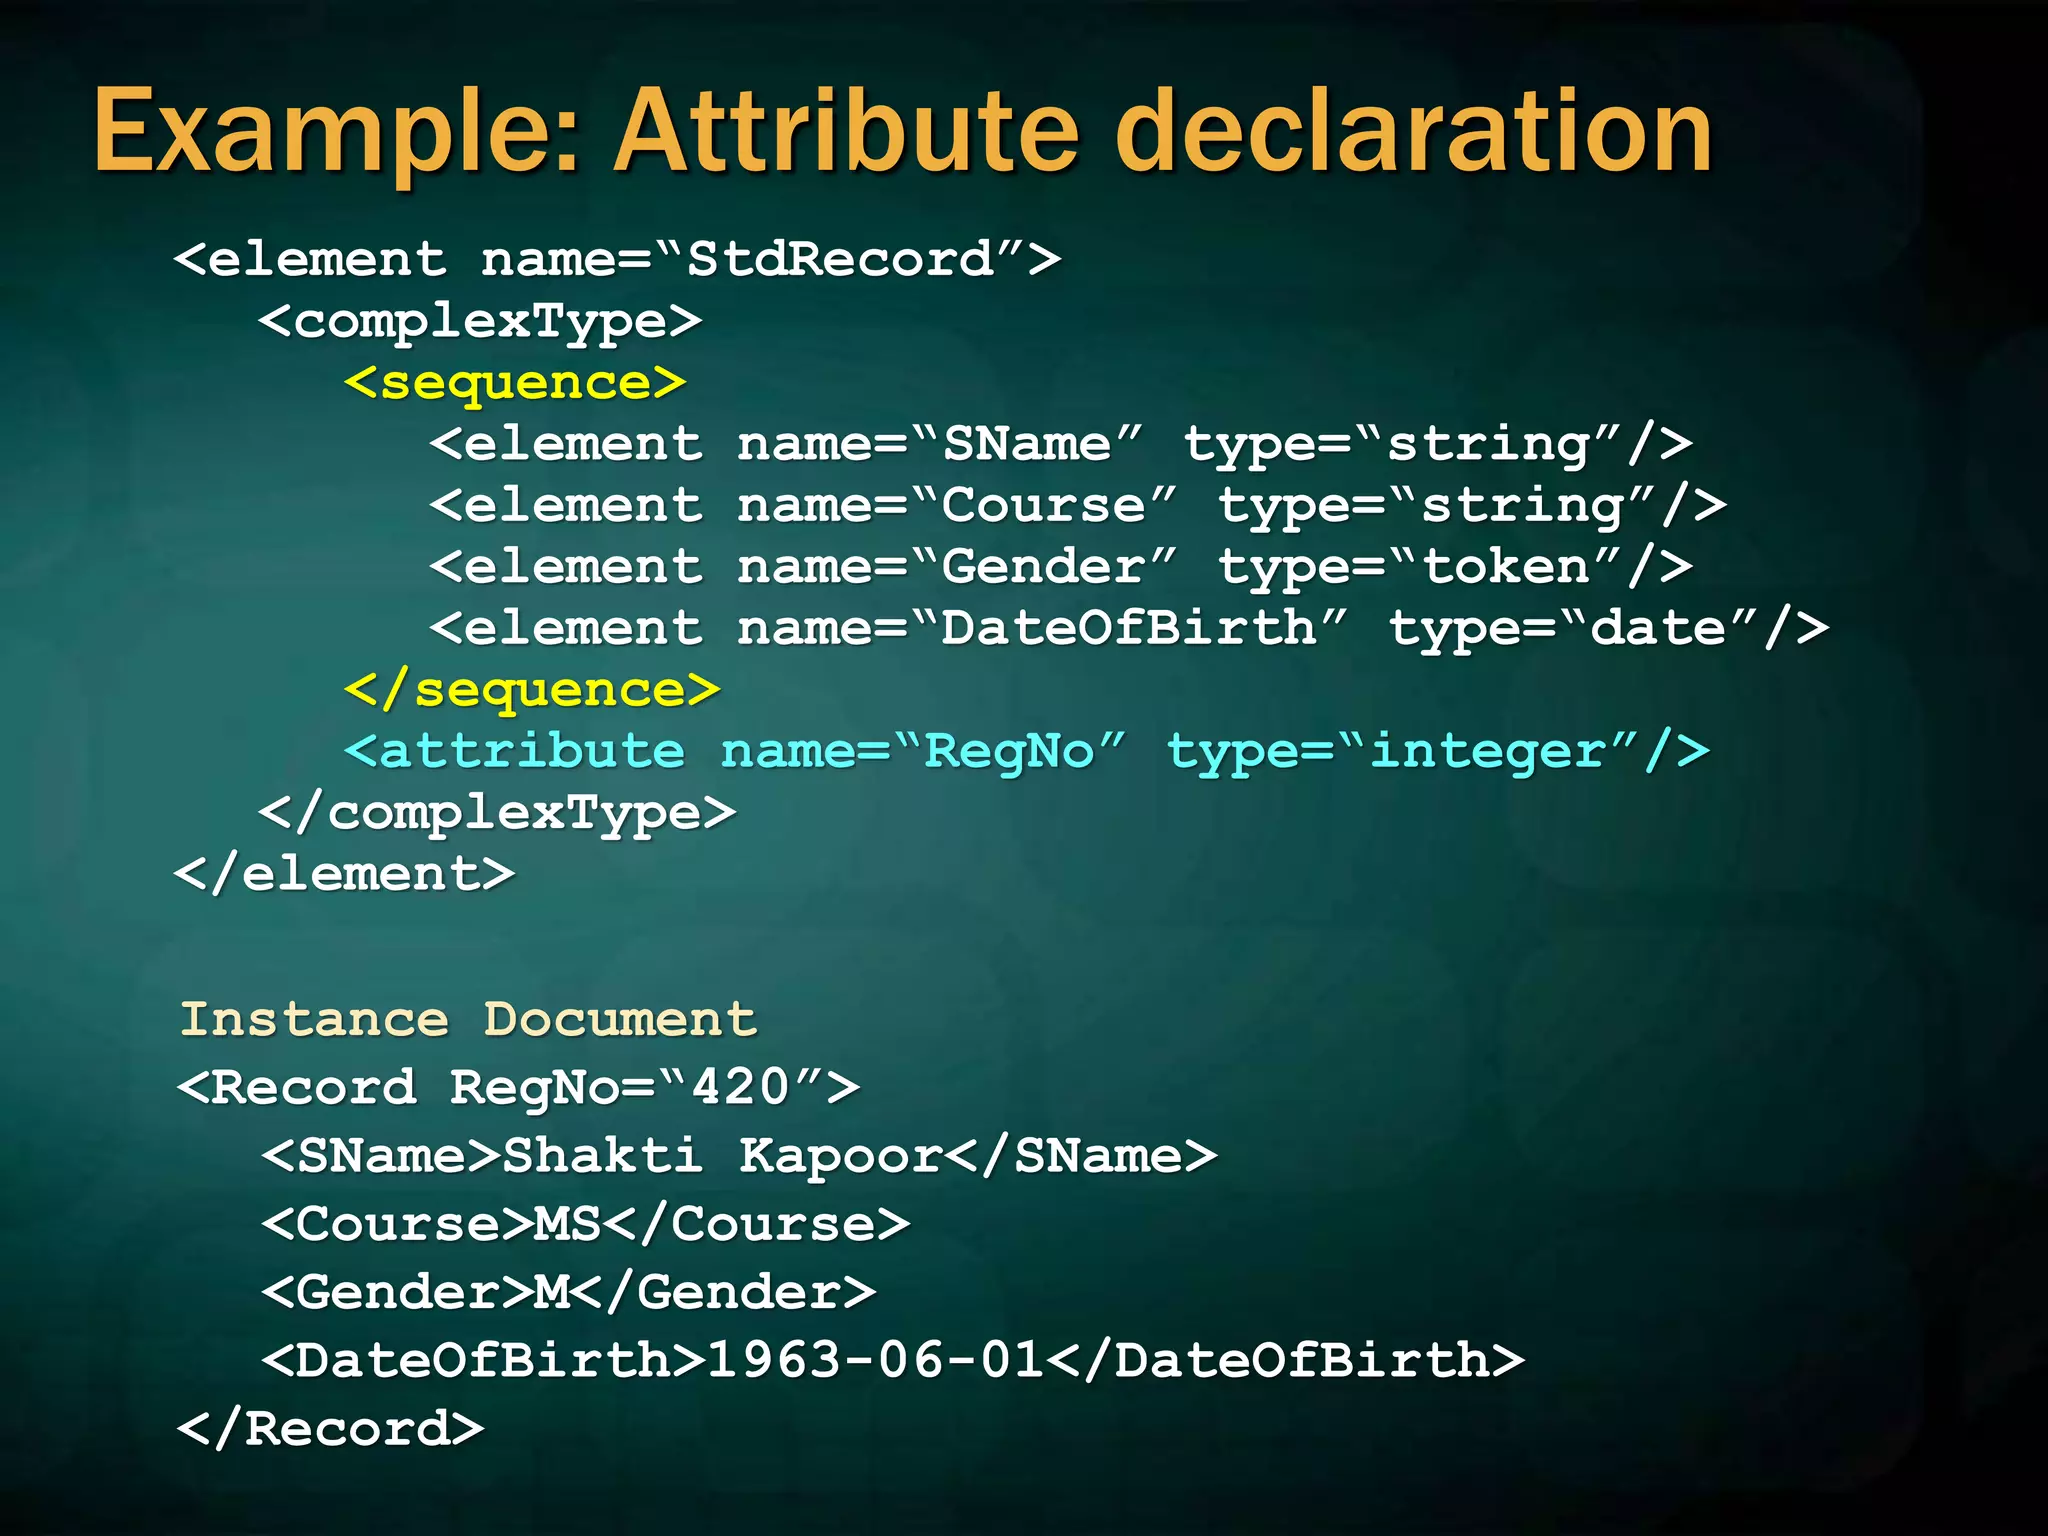Click the 'Instance Document' heading
This screenshot has width=2048, height=1536.
pyautogui.click(x=468, y=1020)
